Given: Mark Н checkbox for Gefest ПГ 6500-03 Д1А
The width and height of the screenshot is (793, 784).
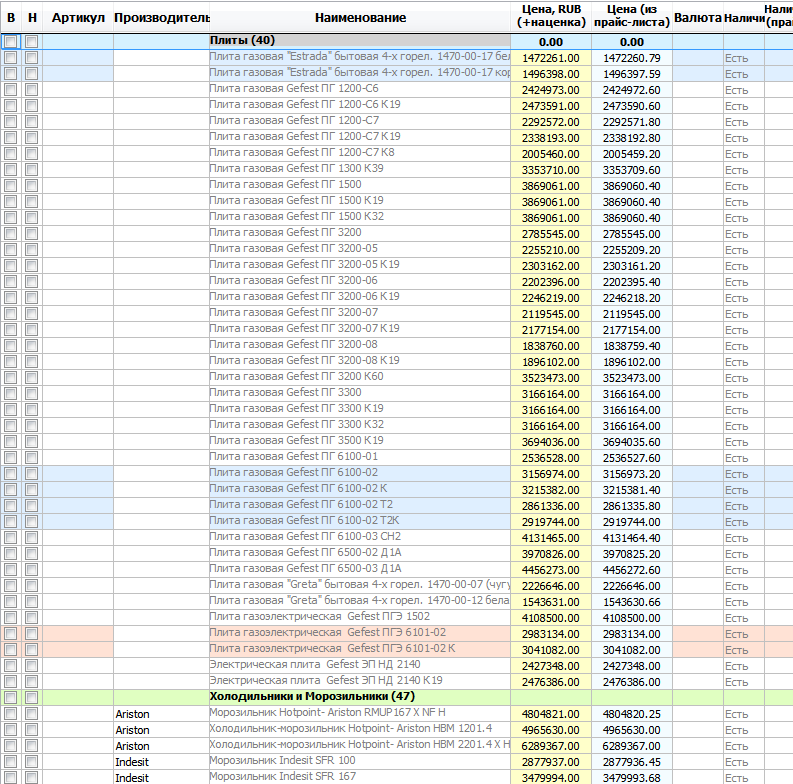Looking at the screenshot, I should tap(31, 570).
